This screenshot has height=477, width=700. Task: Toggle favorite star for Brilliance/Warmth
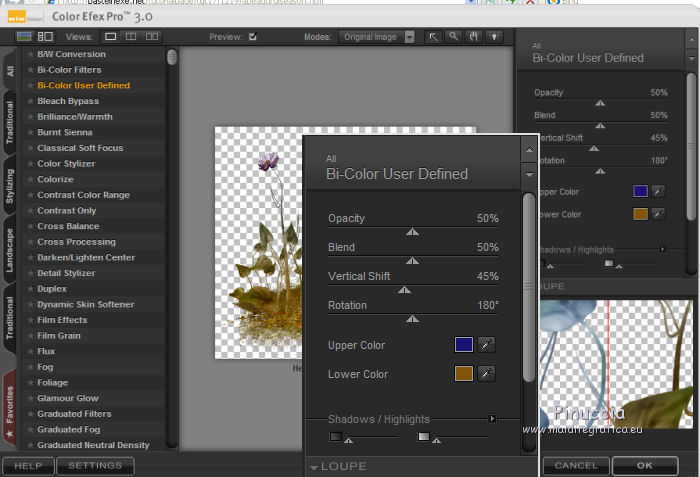point(30,117)
